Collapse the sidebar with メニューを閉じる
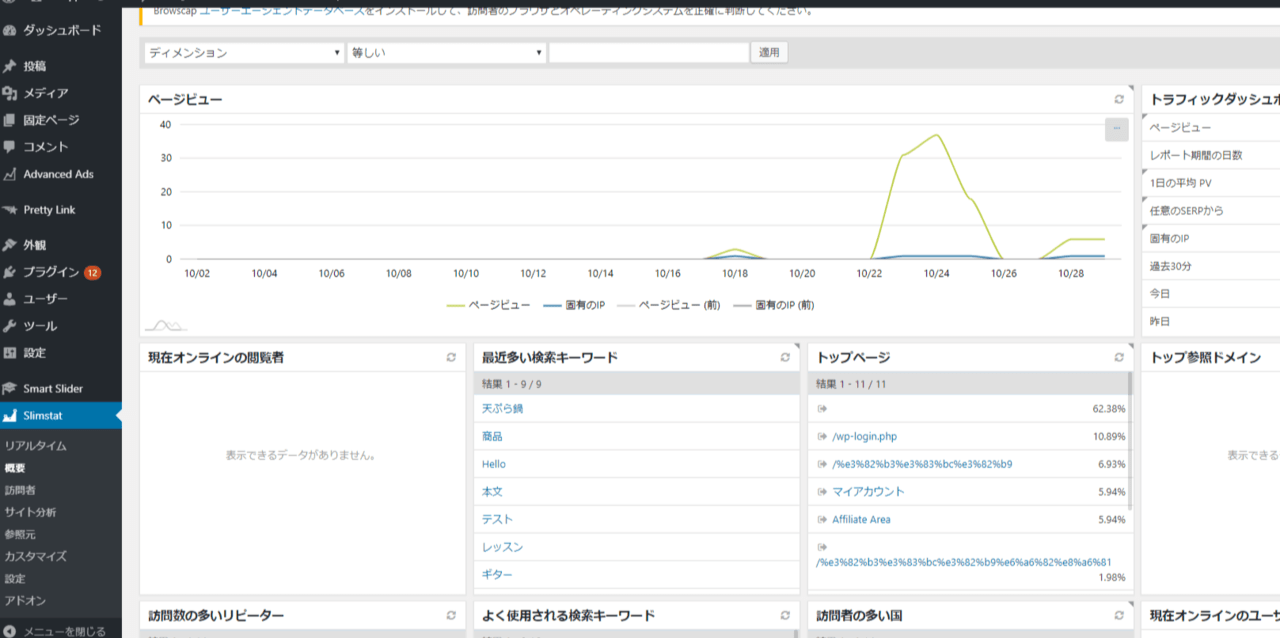The height and width of the screenshot is (638, 1280). click(56, 630)
